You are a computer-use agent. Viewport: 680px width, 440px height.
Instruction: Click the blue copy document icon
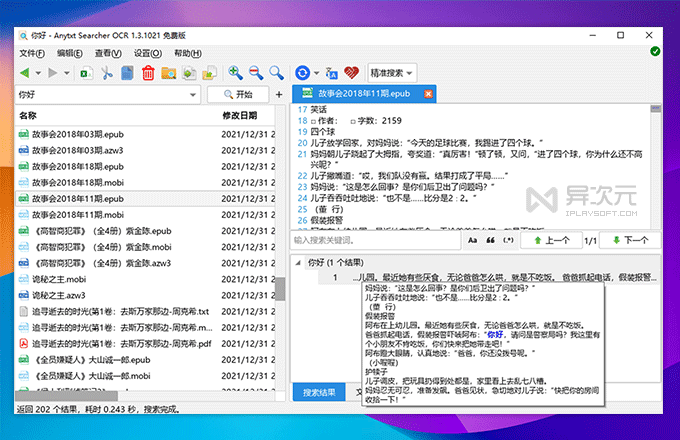click(x=127, y=73)
